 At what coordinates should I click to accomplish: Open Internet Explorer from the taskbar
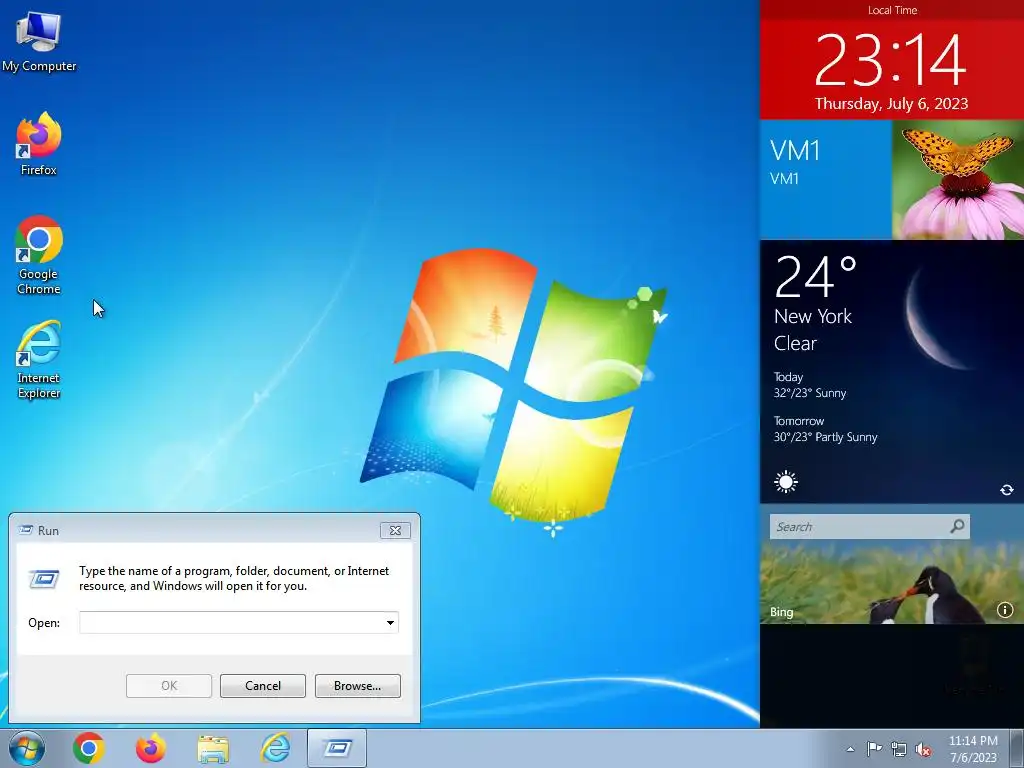point(275,748)
